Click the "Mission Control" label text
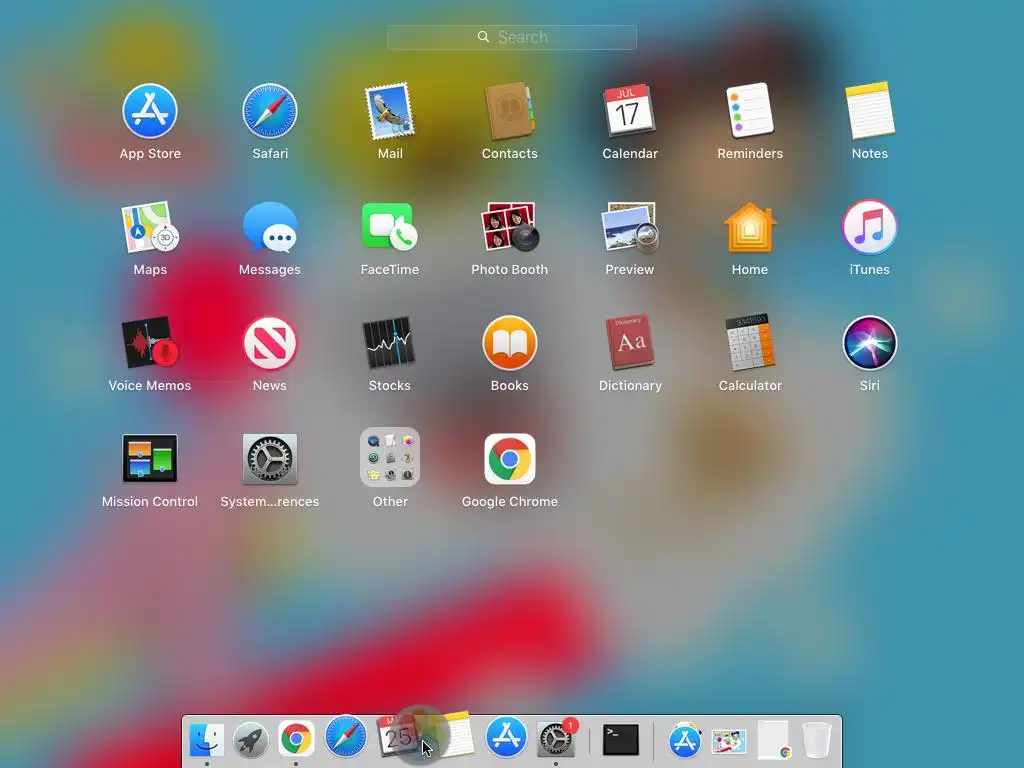 pyautogui.click(x=150, y=502)
